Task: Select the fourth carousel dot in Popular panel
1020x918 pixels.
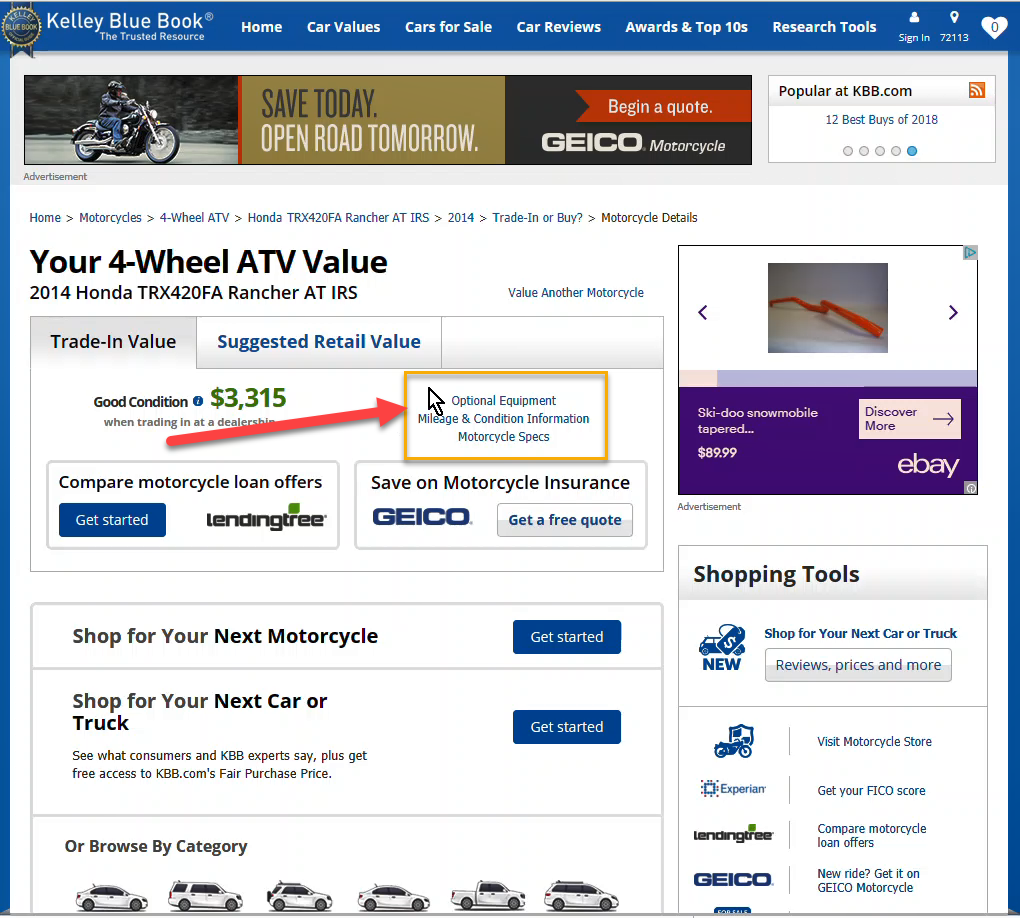Action: pyautogui.click(x=896, y=151)
